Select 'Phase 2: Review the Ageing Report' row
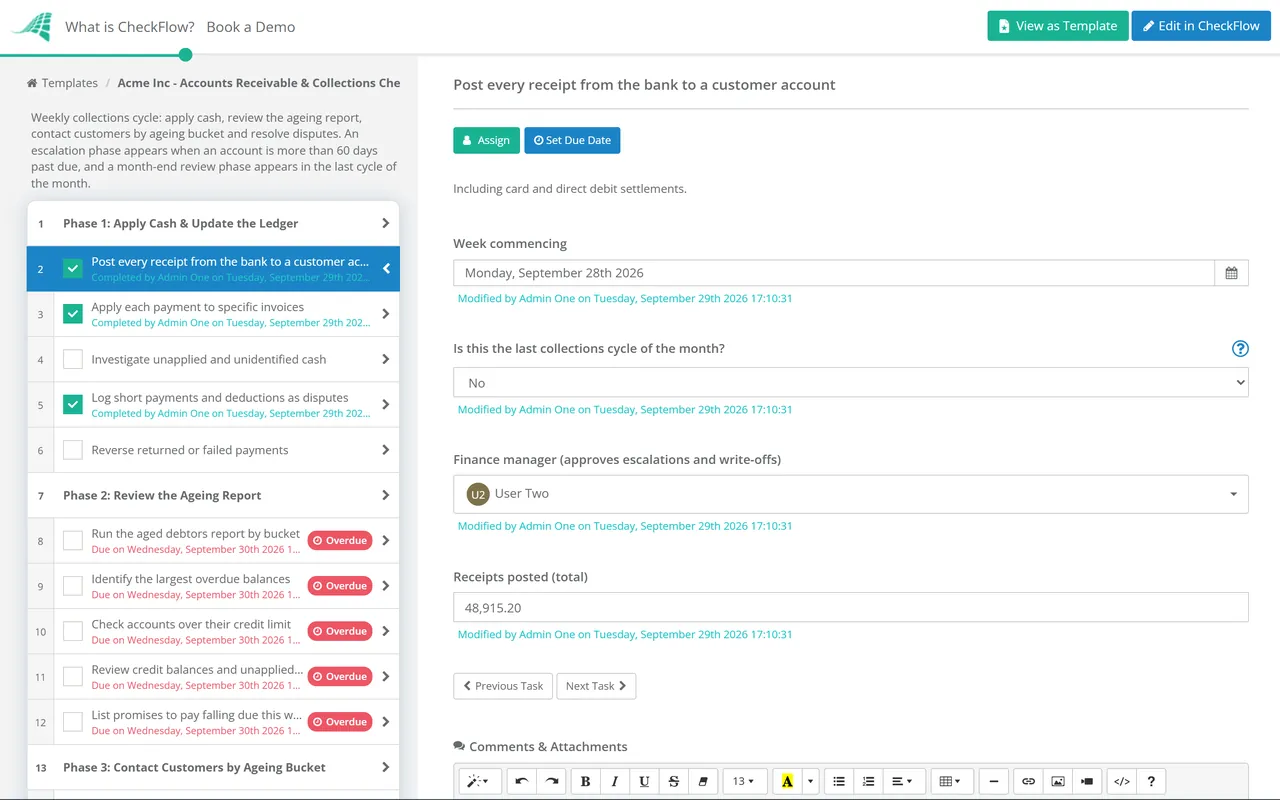Image resolution: width=1280 pixels, height=800 pixels. coord(213,496)
